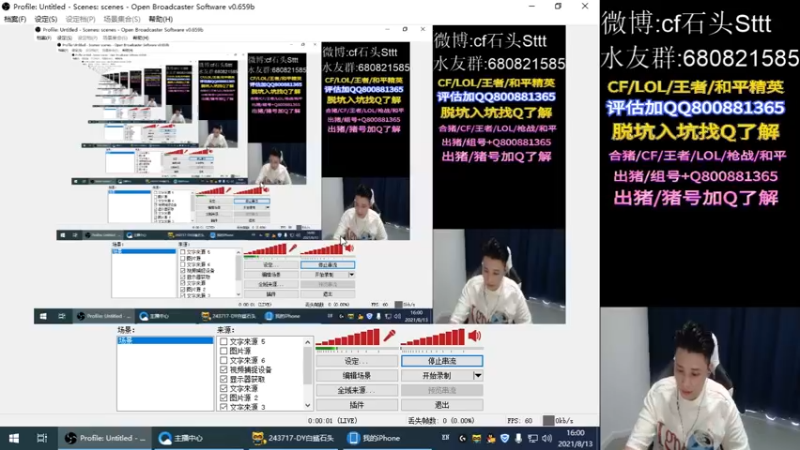Click the 插件 button

click(357, 405)
